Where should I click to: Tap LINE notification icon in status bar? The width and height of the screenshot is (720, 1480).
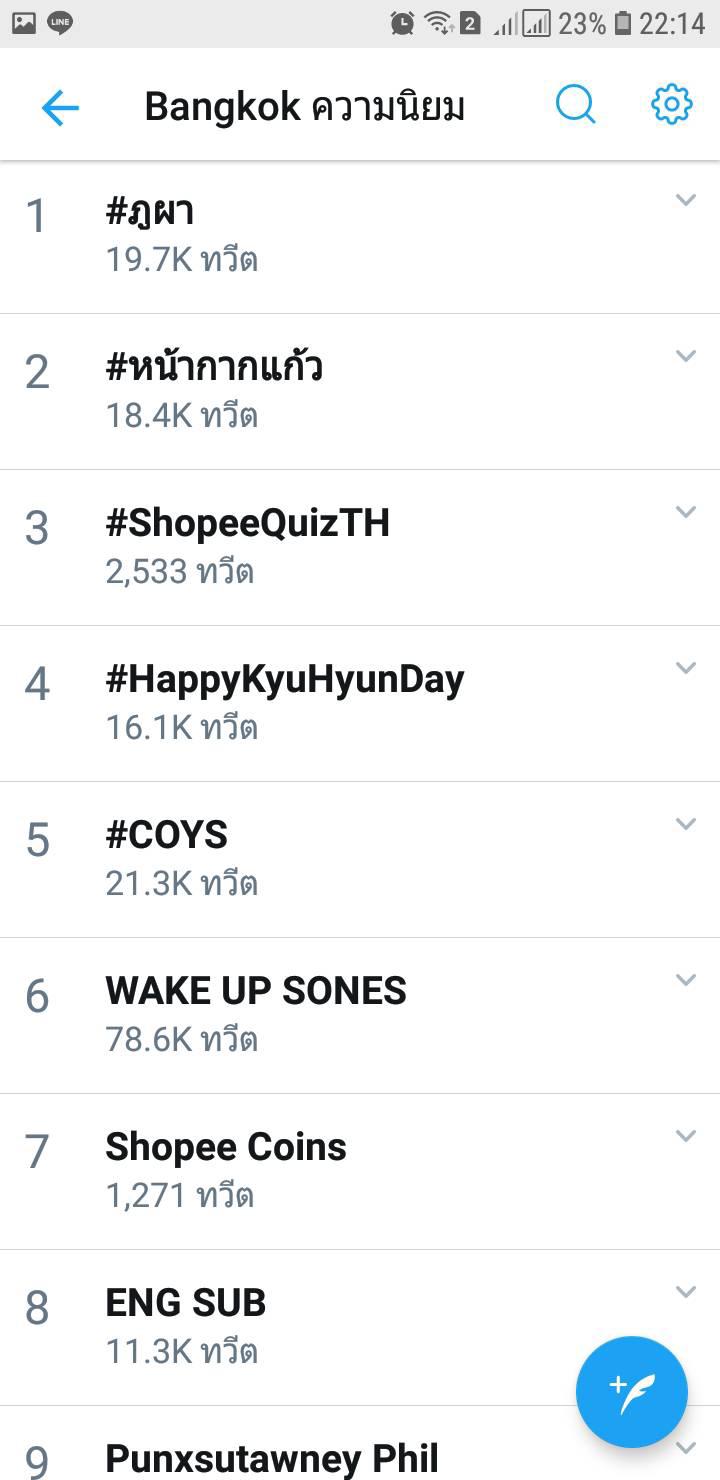[x=60, y=22]
